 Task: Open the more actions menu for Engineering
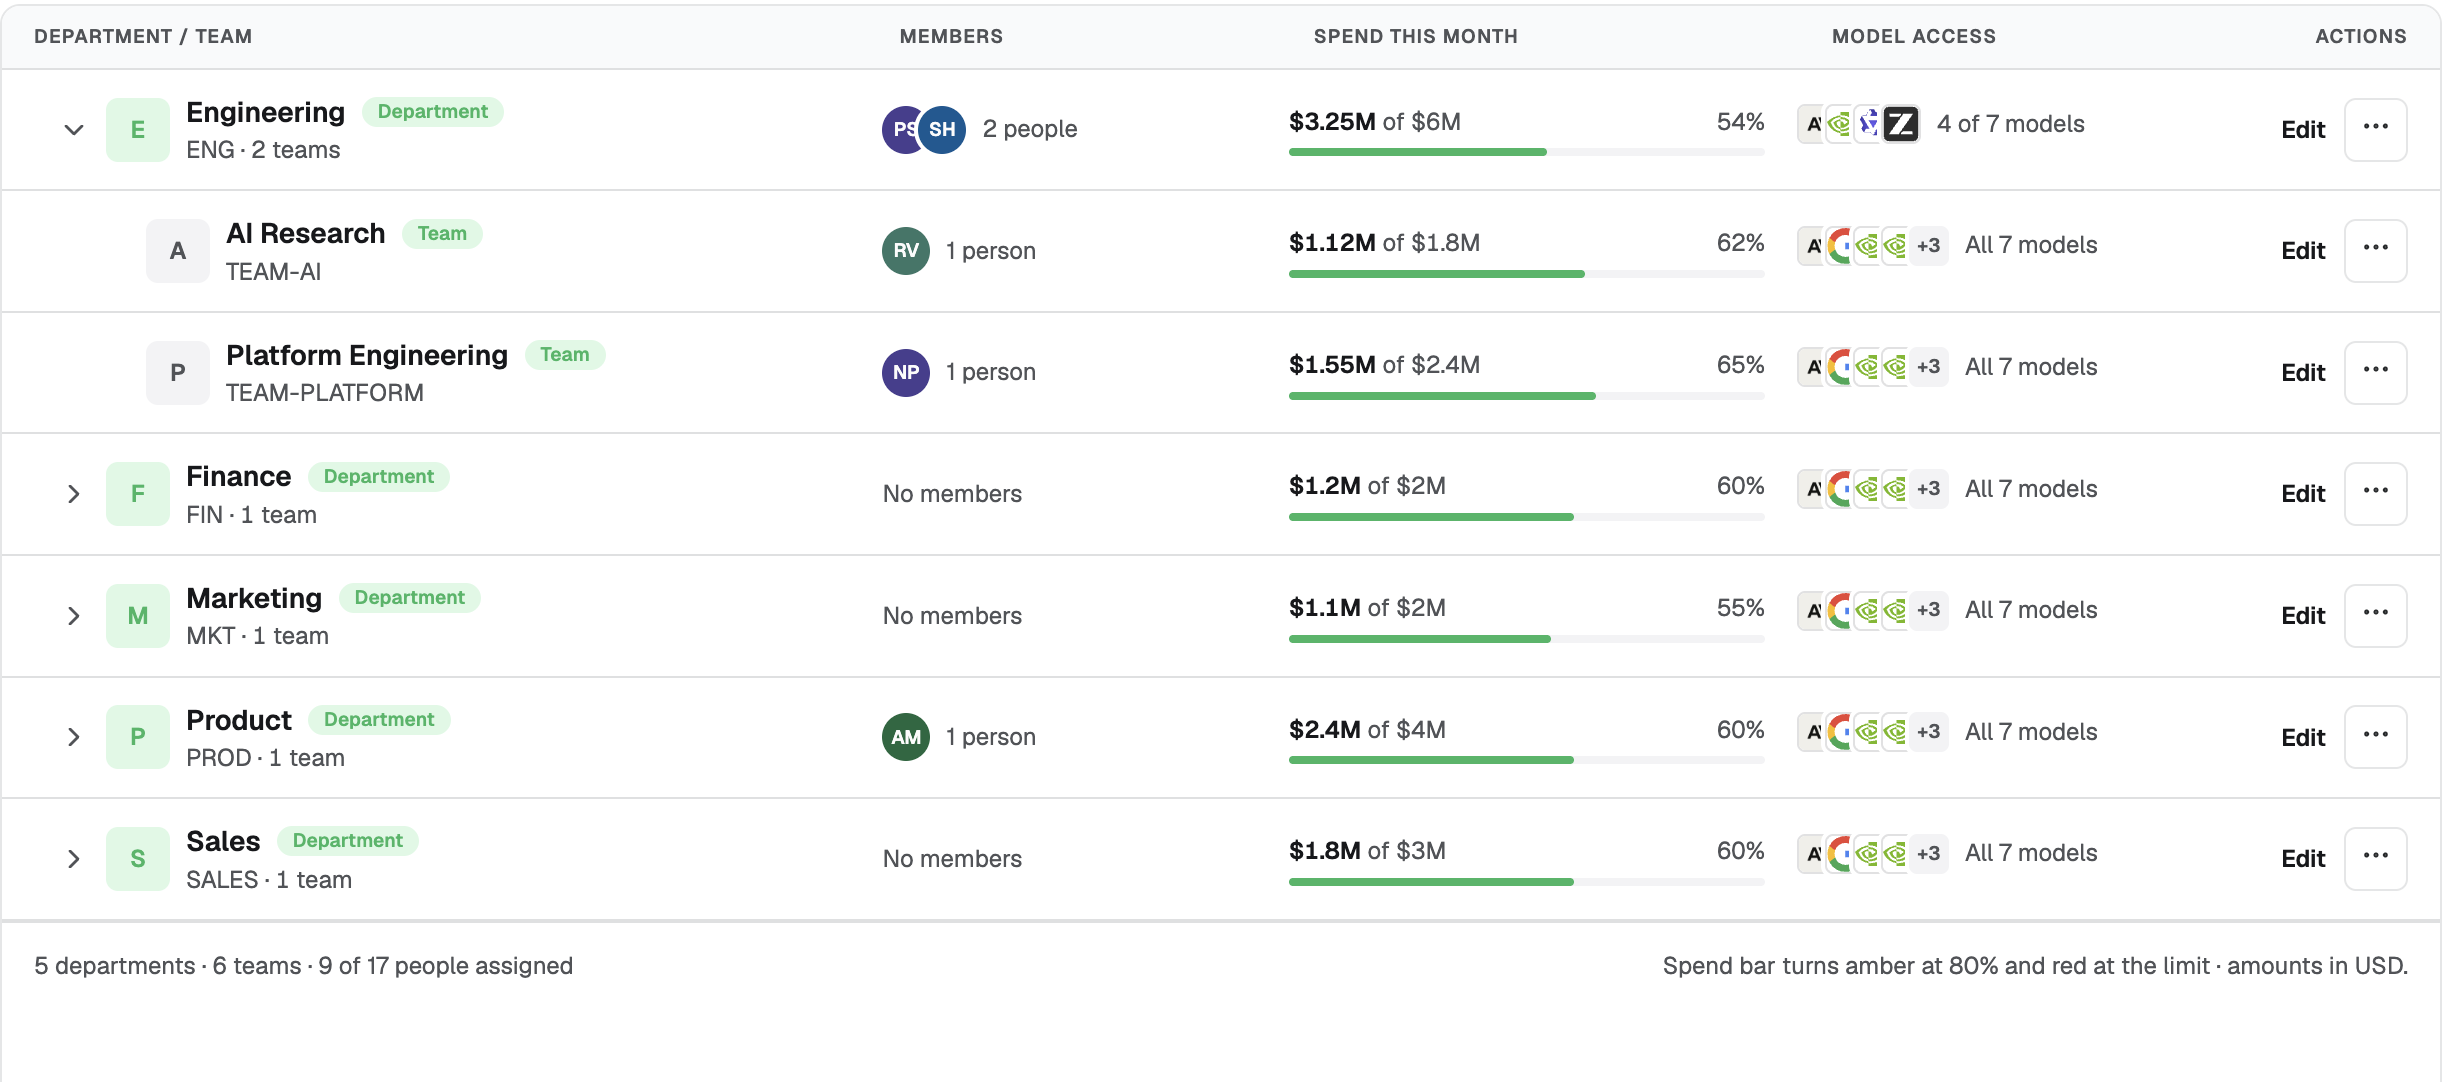coord(2375,129)
